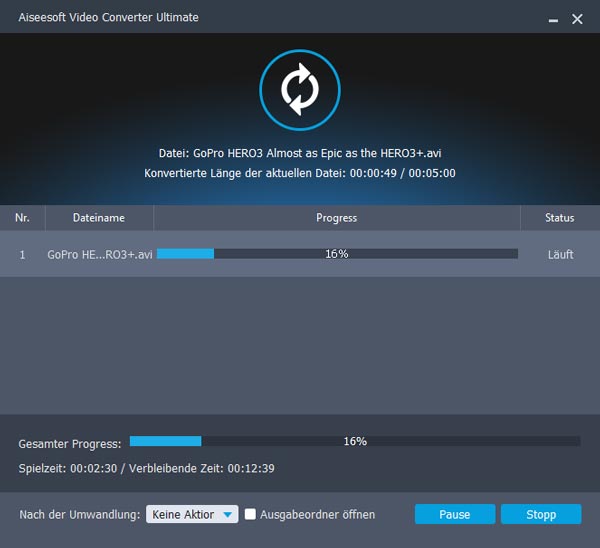Enable the Ausgabeordner öffnen checkbox
Image resolution: width=600 pixels, height=548 pixels.
click(x=252, y=514)
